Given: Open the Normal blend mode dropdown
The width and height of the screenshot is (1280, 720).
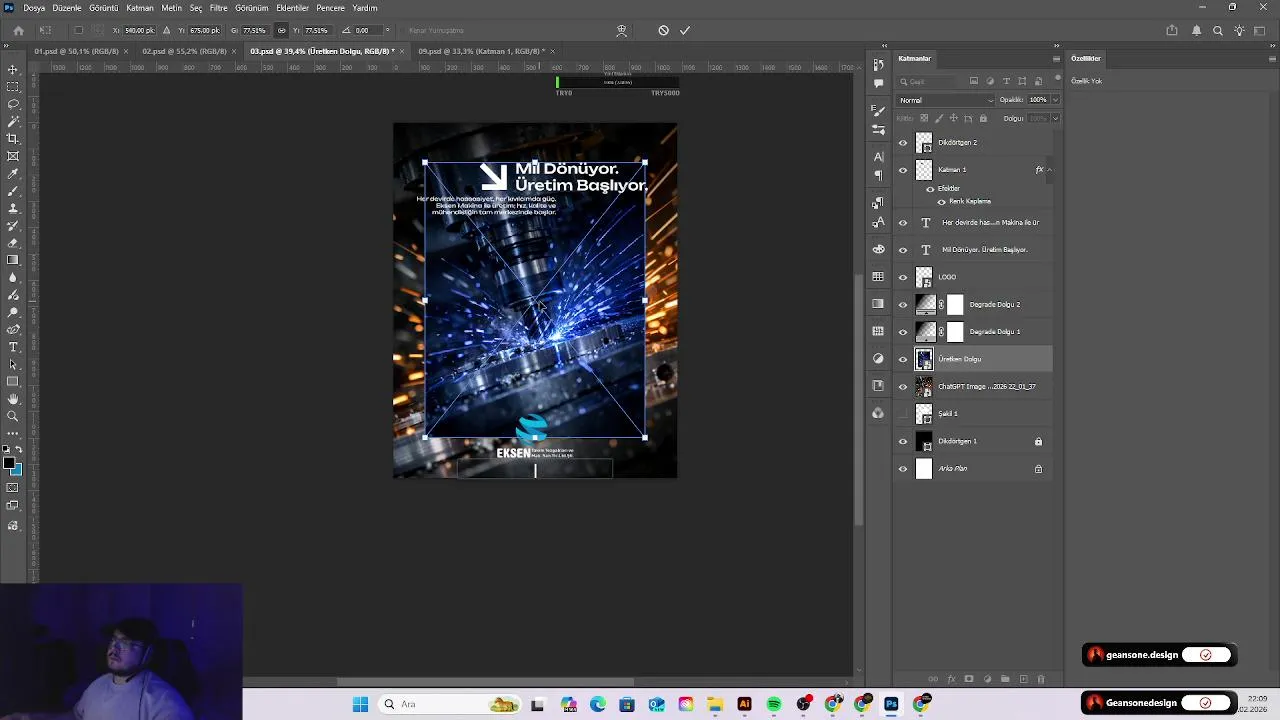Looking at the screenshot, I should pyautogui.click(x=946, y=100).
